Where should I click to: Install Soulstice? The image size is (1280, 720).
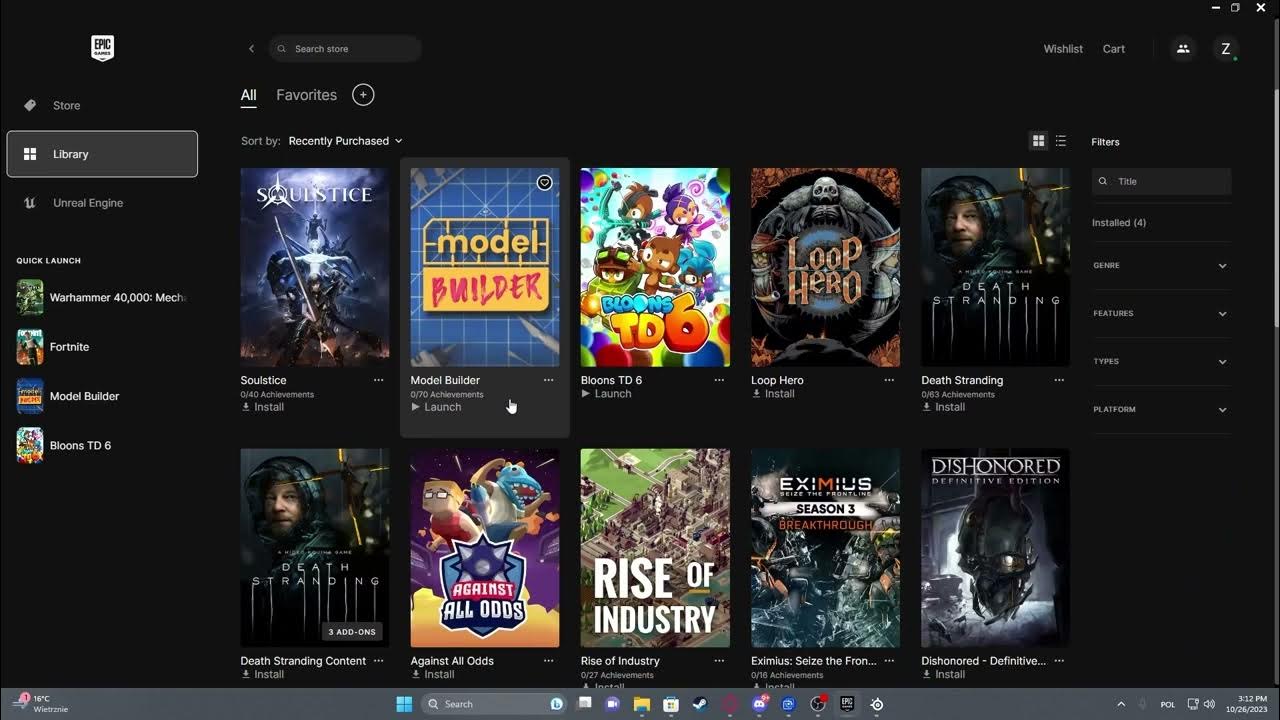pos(262,407)
